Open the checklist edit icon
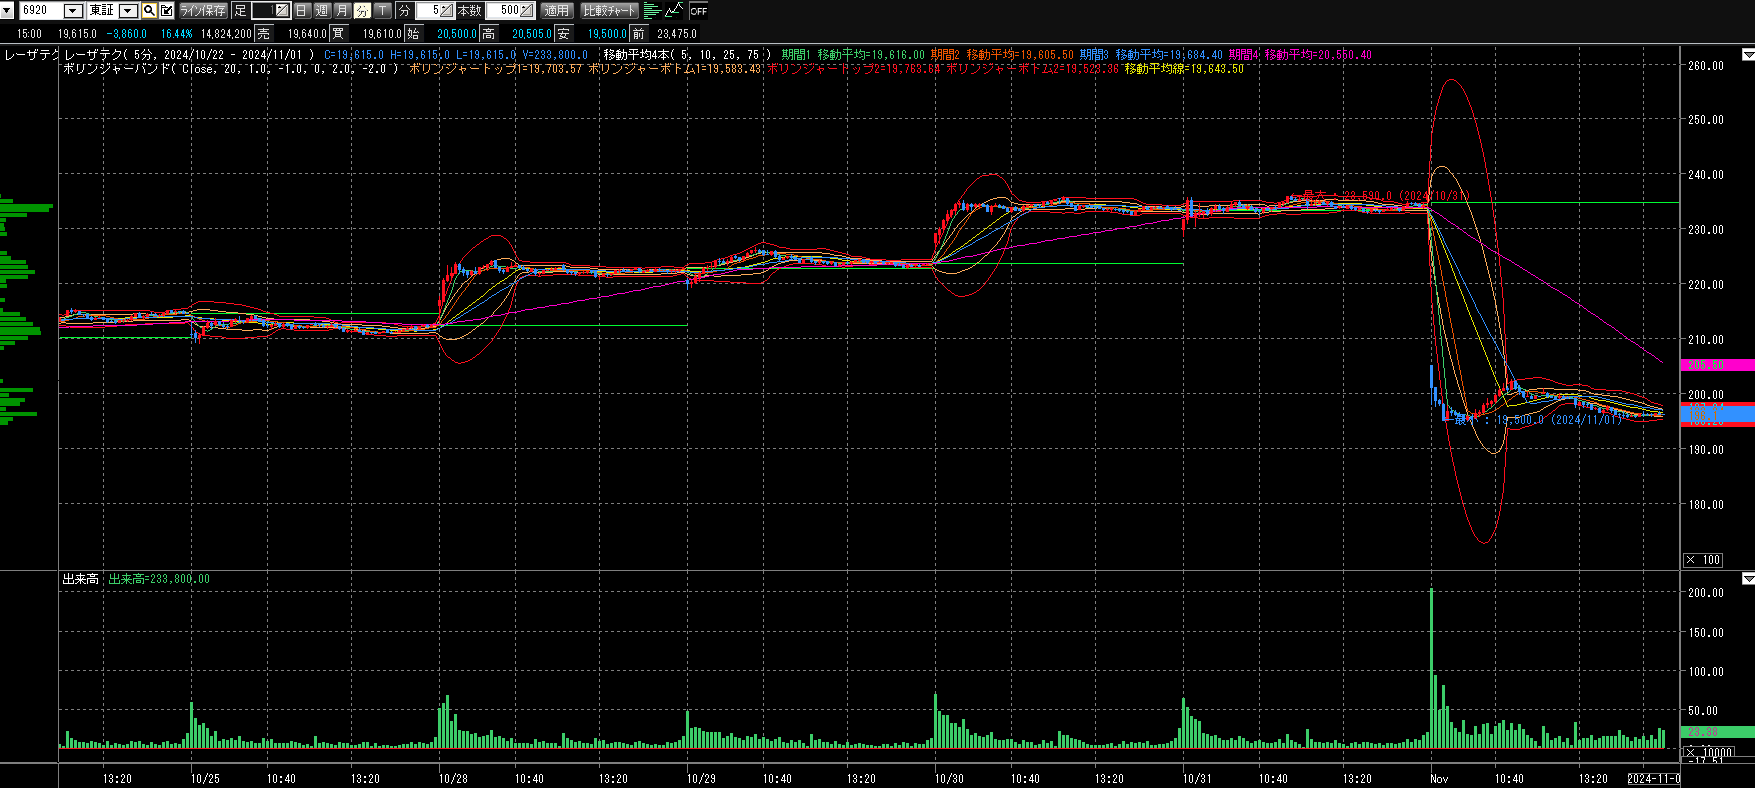The width and height of the screenshot is (1755, 788). (x=167, y=11)
